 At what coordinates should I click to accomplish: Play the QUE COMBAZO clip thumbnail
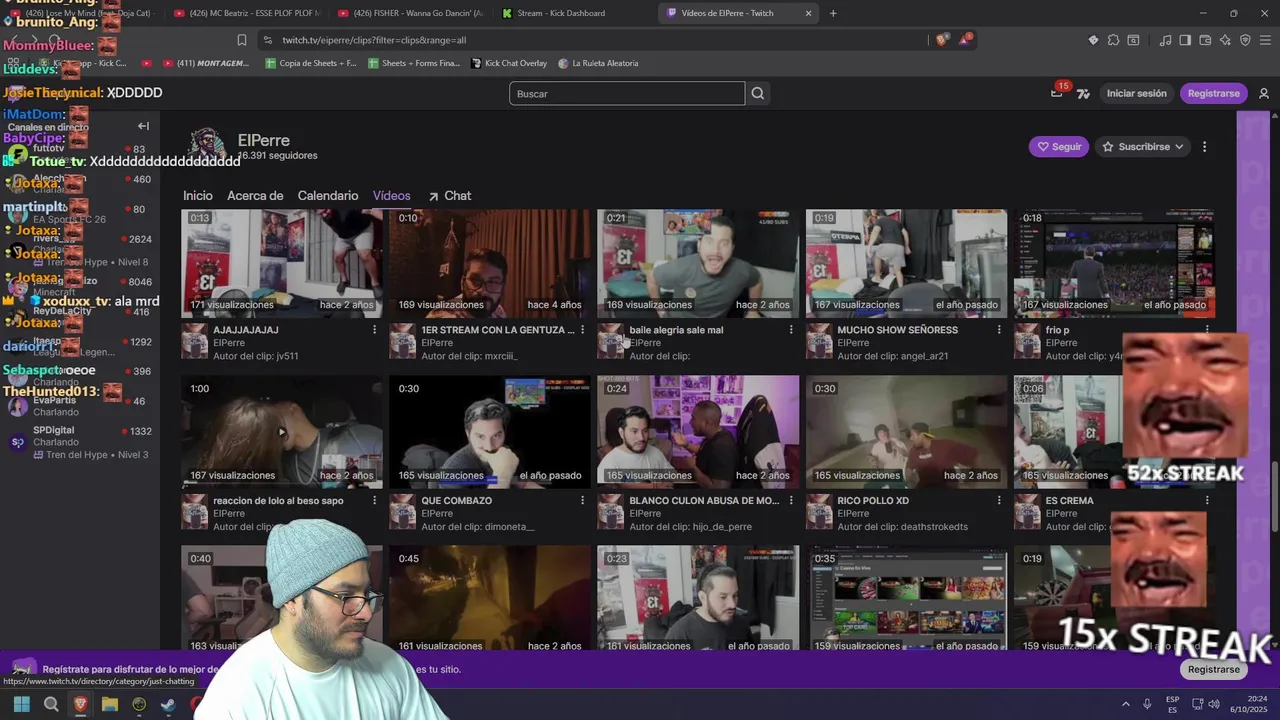tap(490, 432)
